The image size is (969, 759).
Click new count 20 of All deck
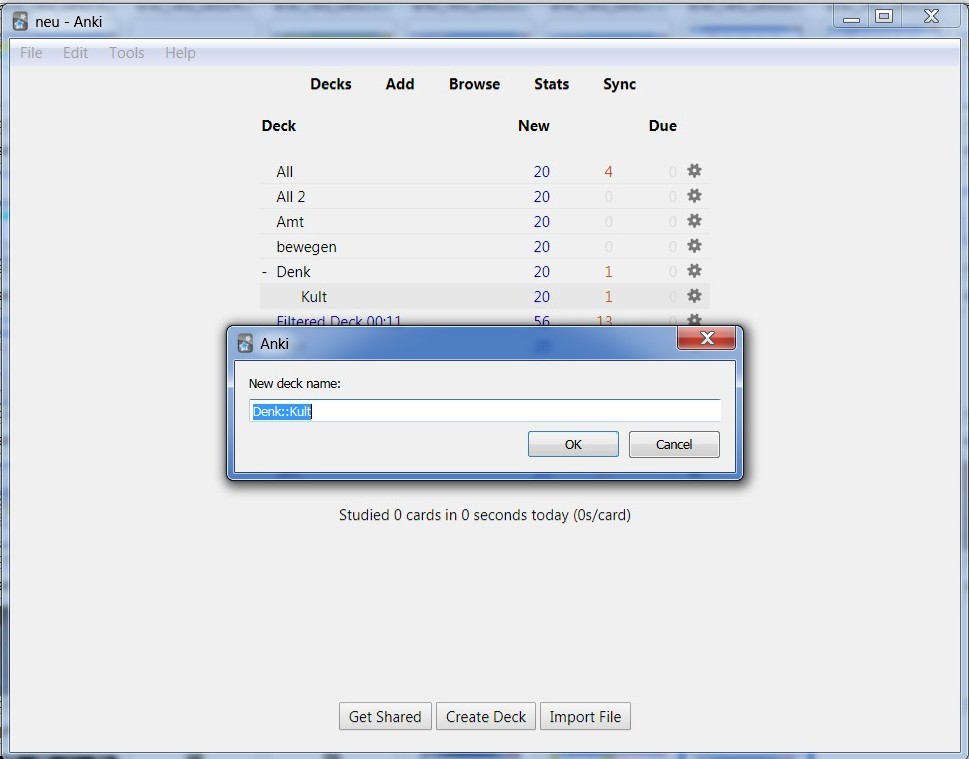pos(541,172)
